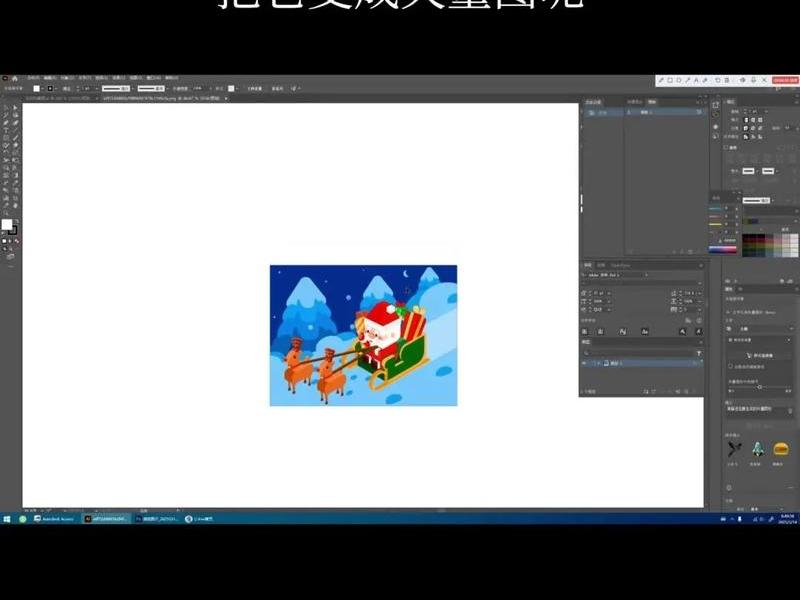Select the Curvature tool
800x600 pixels.
pyautogui.click(x=15, y=122)
